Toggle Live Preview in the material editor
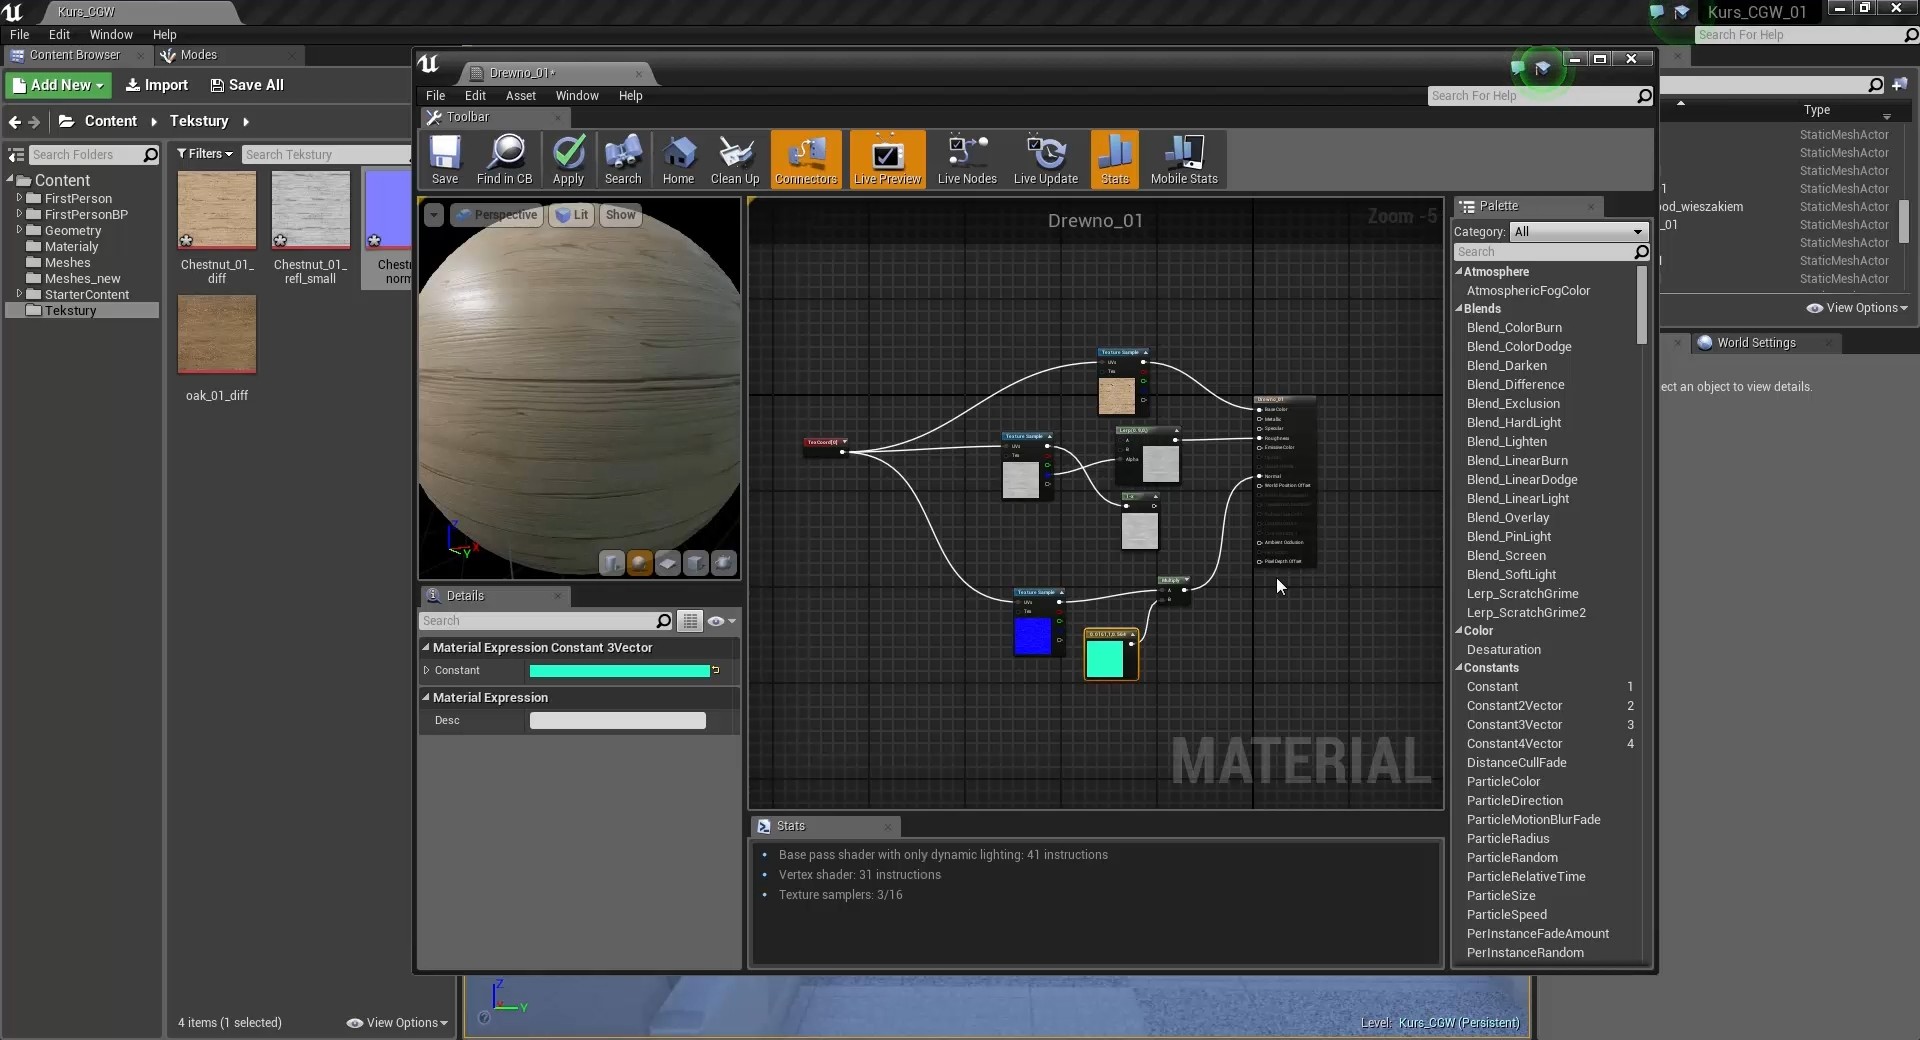Viewport: 1920px width, 1040px height. click(887, 160)
